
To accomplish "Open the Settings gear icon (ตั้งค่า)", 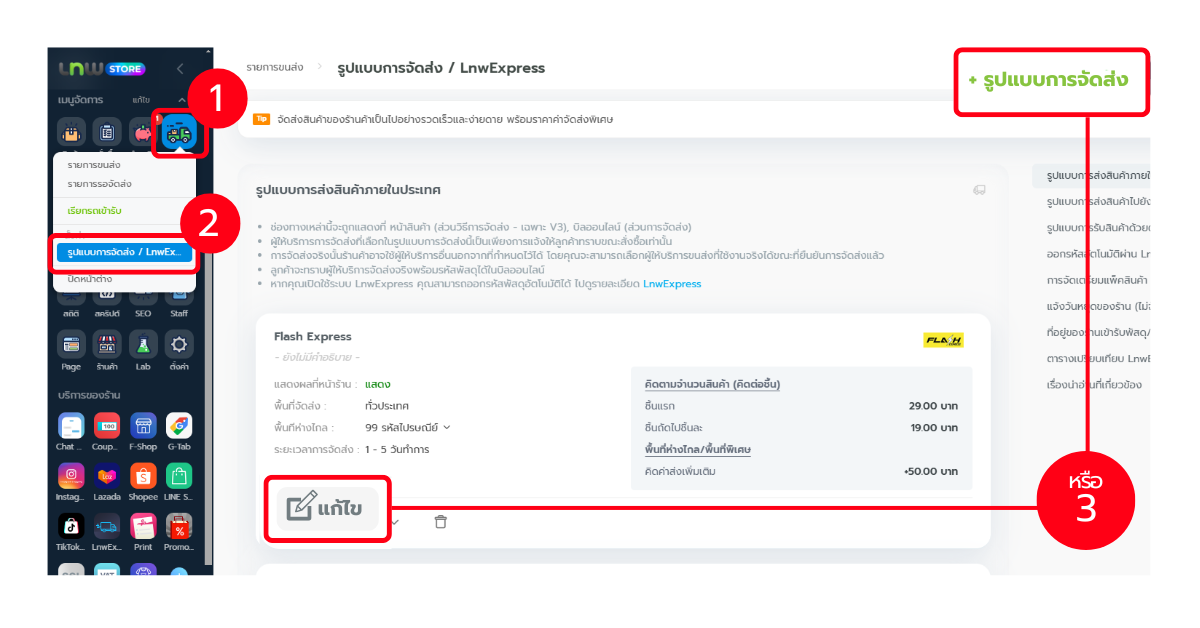I will [179, 346].
